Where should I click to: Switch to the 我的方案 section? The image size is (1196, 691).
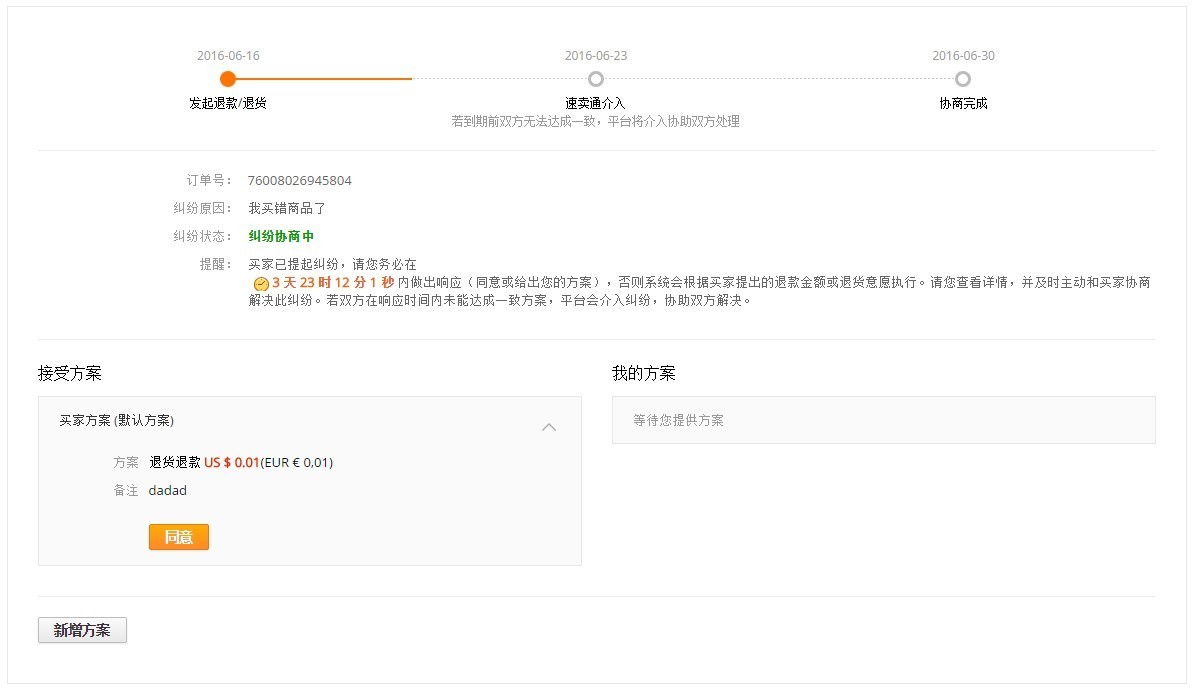click(x=643, y=372)
